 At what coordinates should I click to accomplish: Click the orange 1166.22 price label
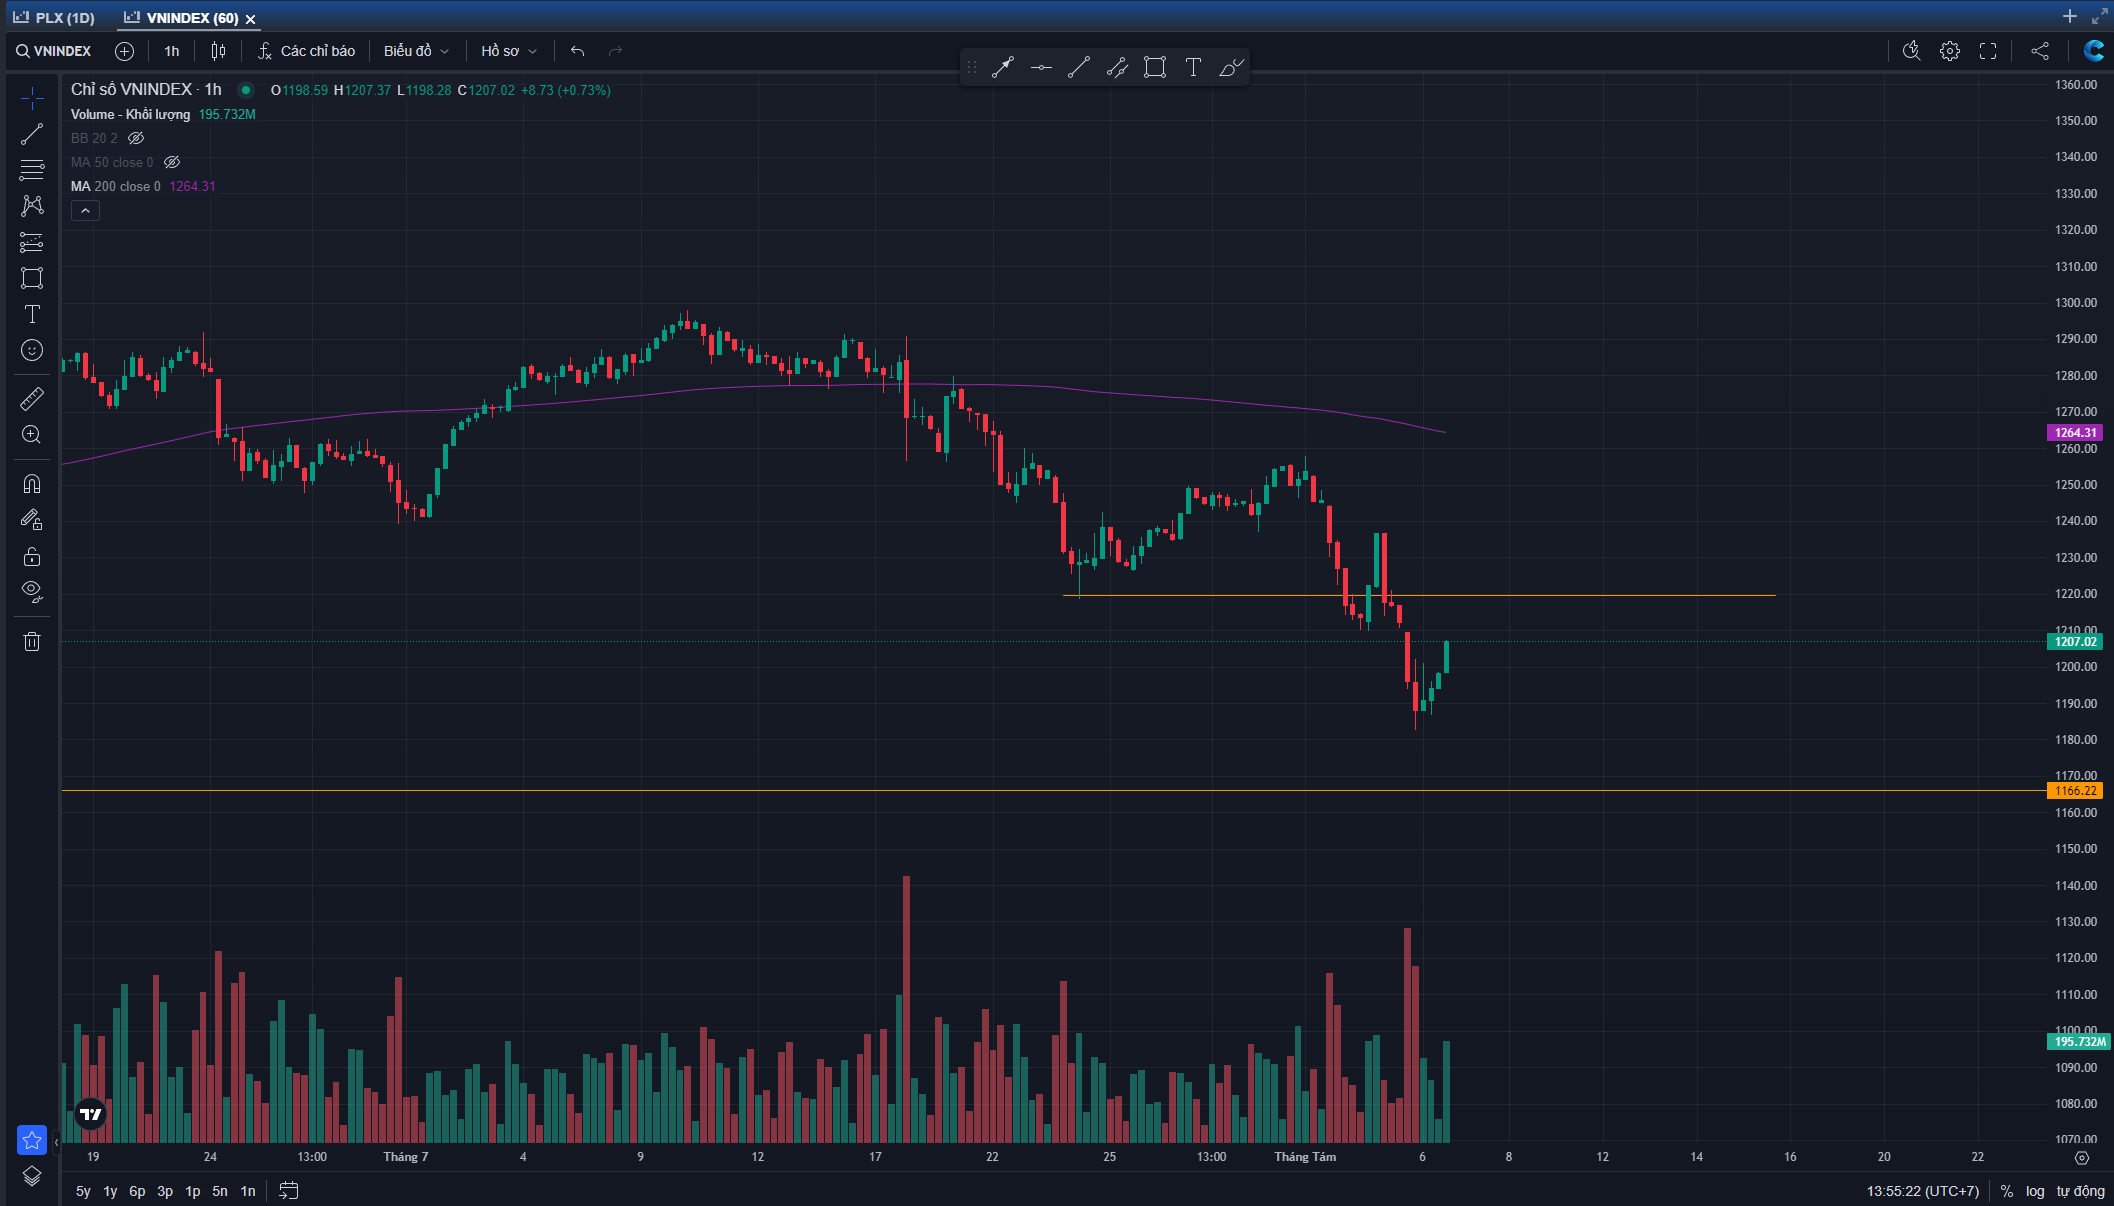click(x=2074, y=791)
